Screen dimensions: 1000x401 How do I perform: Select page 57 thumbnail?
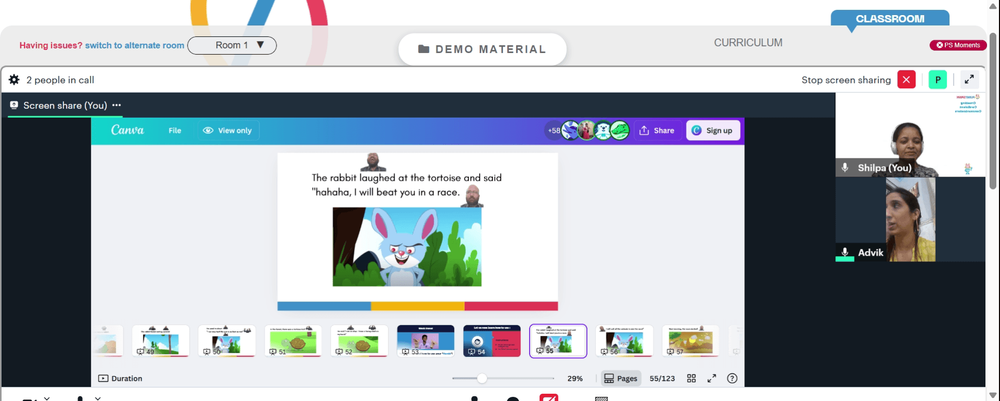691,341
